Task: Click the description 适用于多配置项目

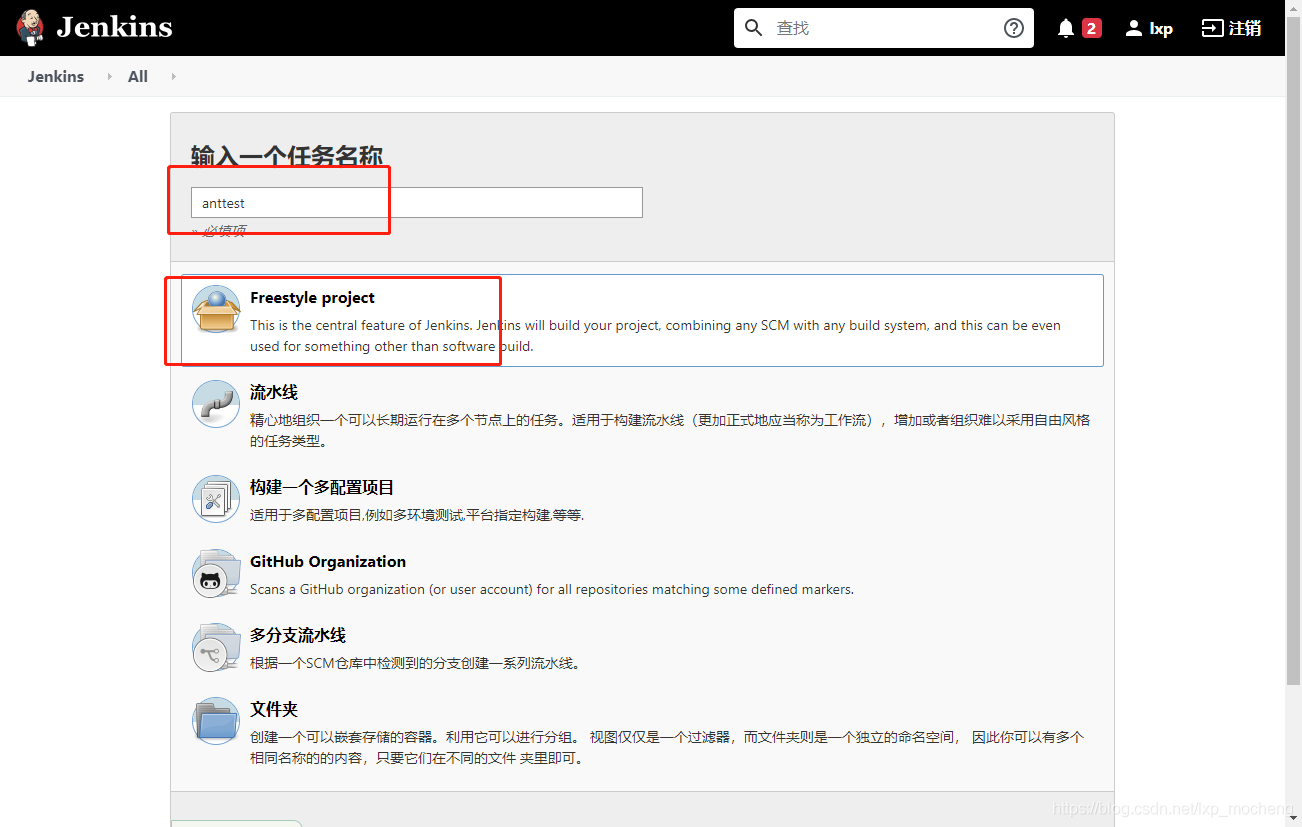Action: 417,515
